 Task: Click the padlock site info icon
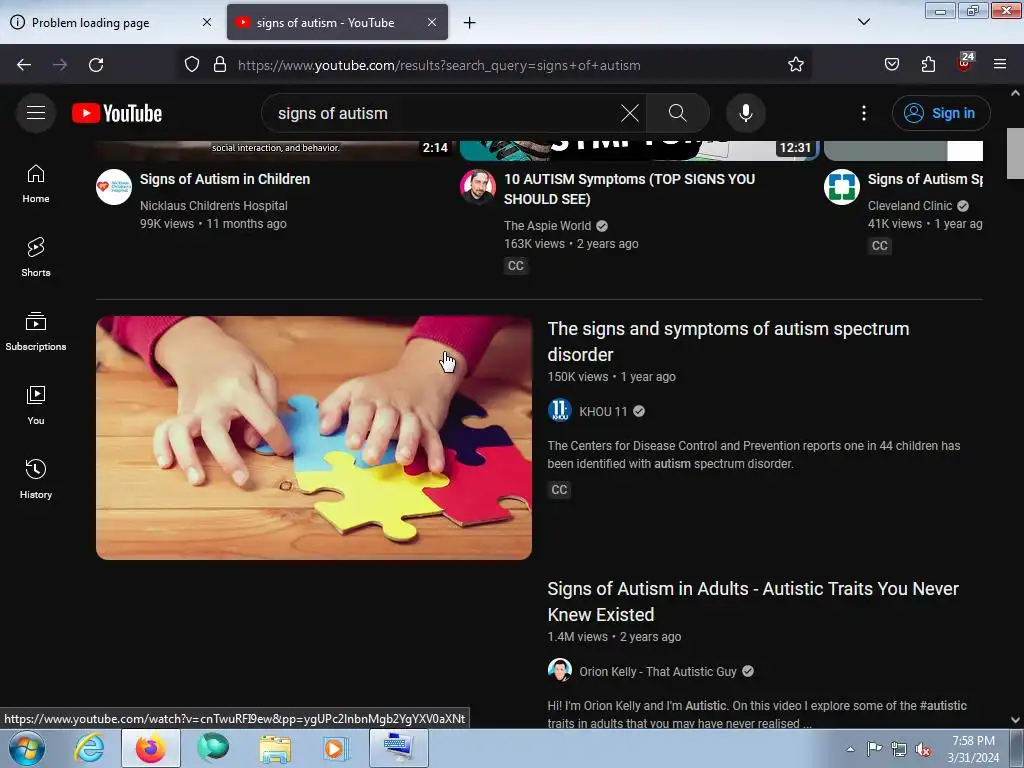pyautogui.click(x=220, y=65)
